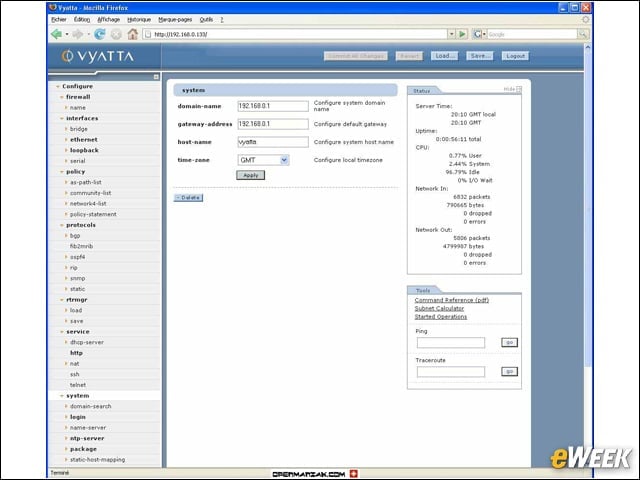
Task: Open the Historique menu
Action: click(139, 20)
